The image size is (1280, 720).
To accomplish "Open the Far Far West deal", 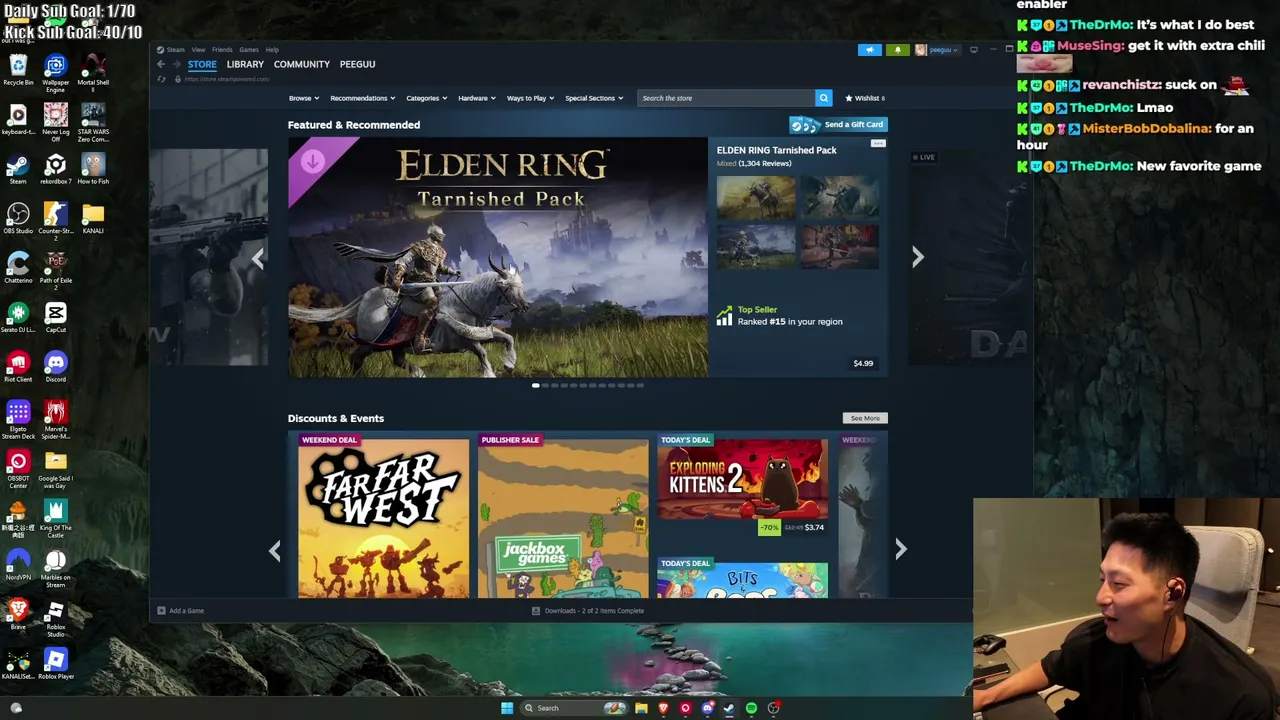I will [383, 516].
